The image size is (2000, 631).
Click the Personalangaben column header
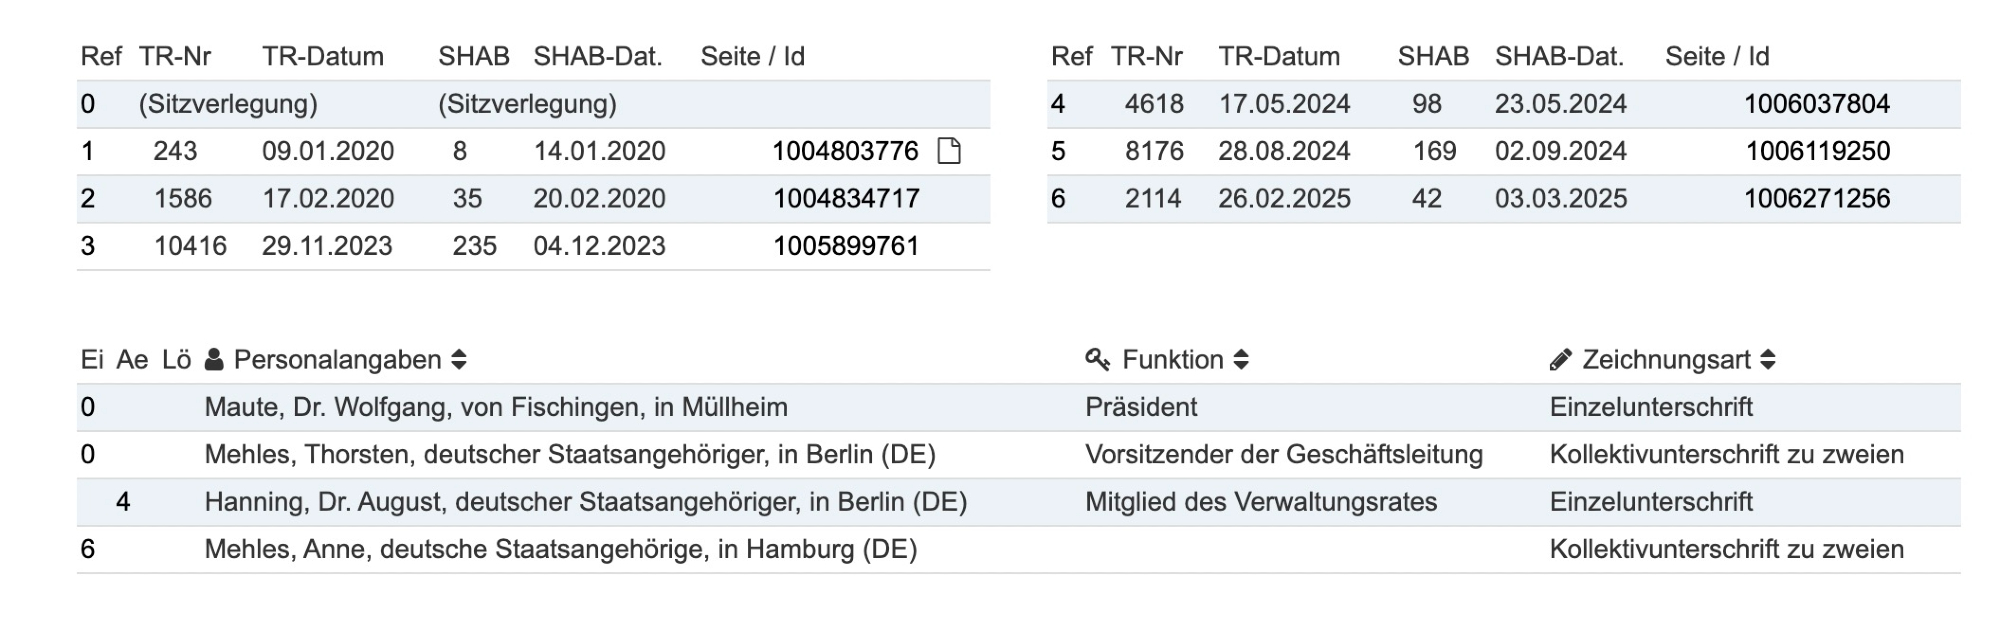click(337, 360)
